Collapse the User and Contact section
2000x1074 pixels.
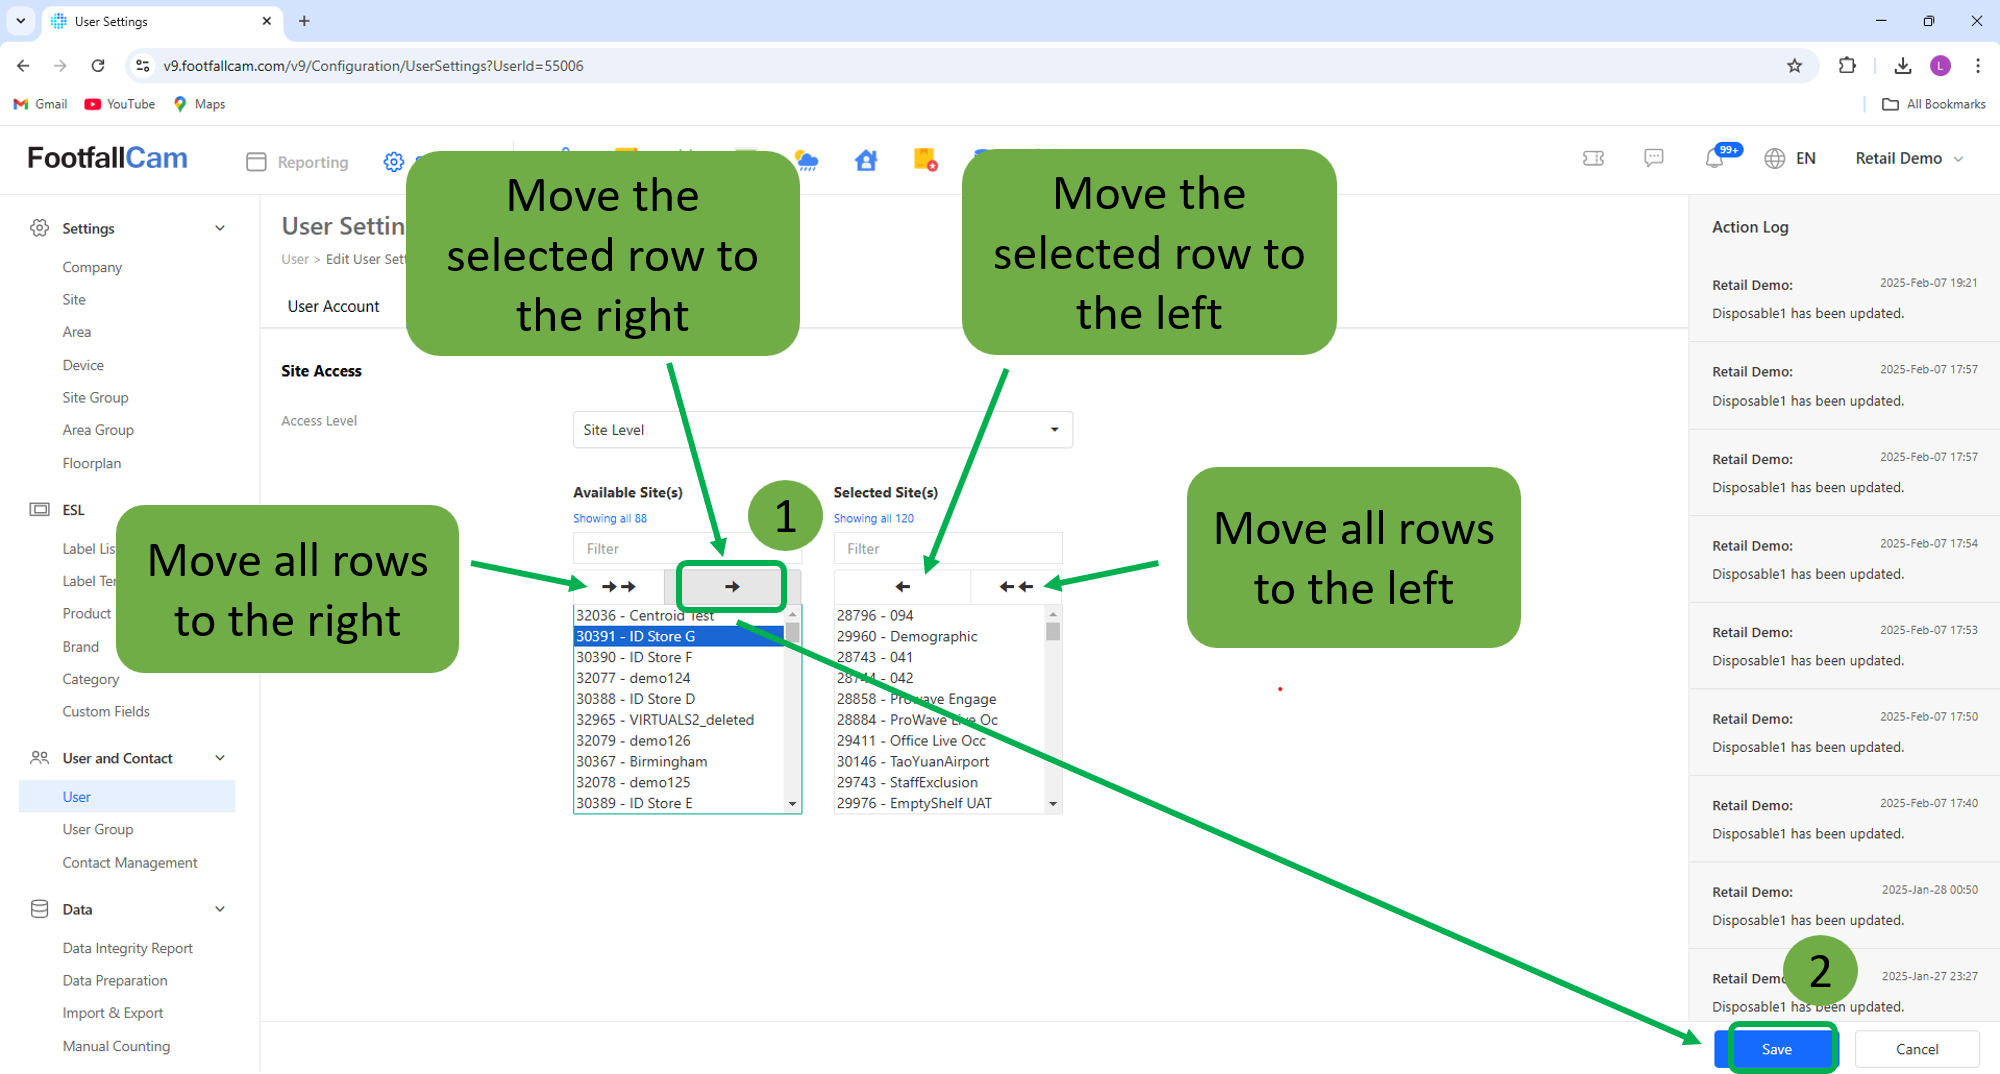click(220, 758)
